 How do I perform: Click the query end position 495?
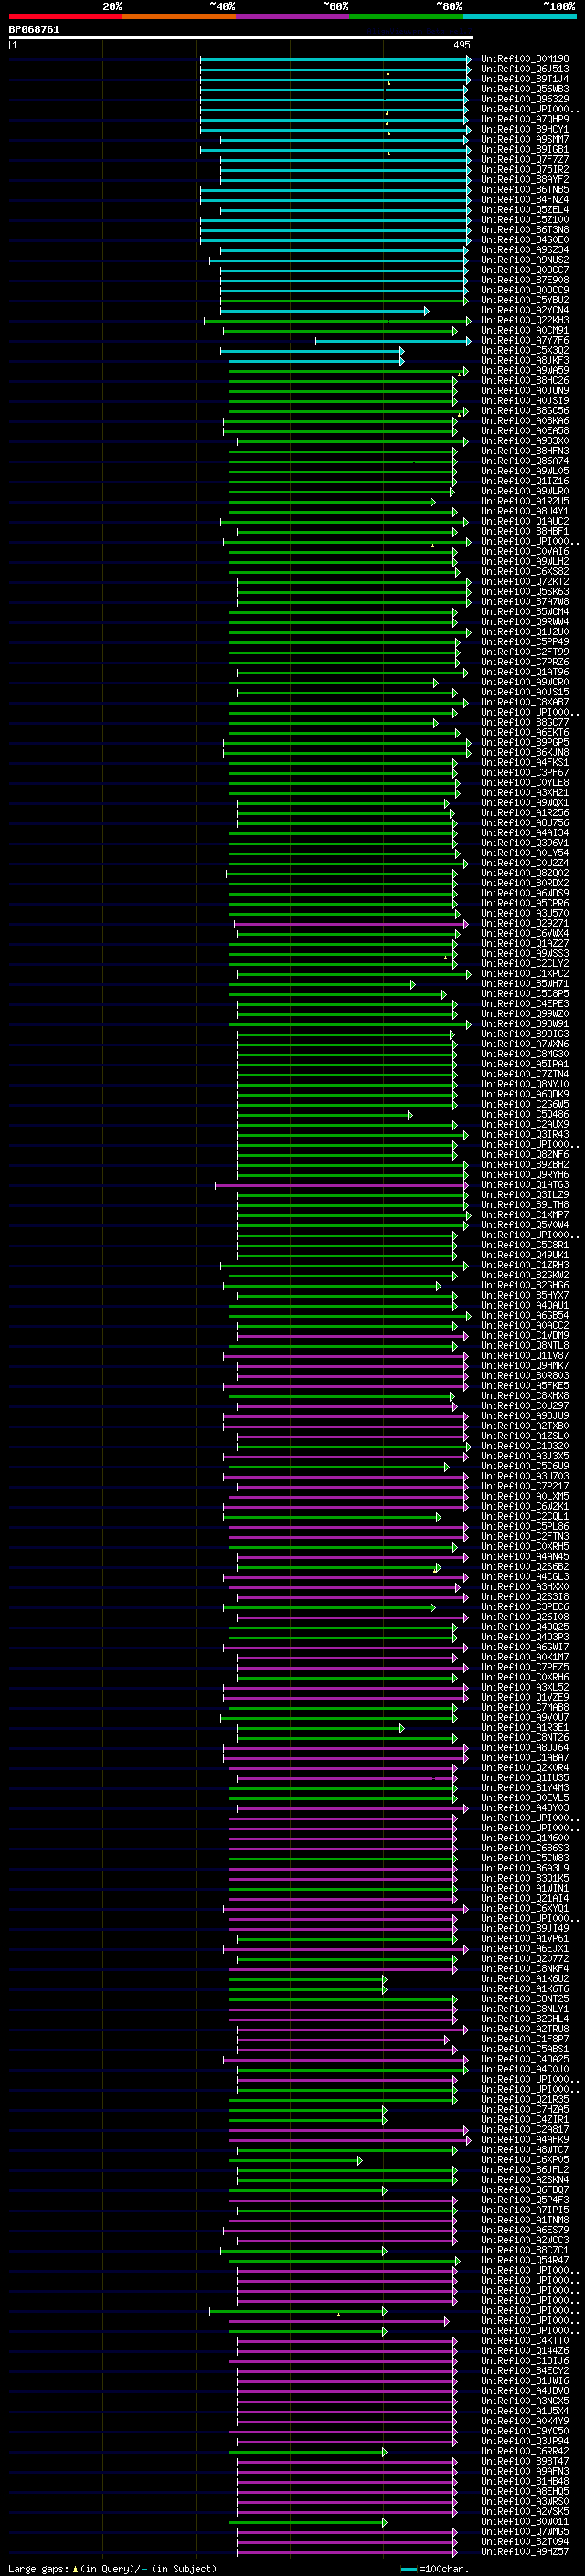click(x=461, y=45)
